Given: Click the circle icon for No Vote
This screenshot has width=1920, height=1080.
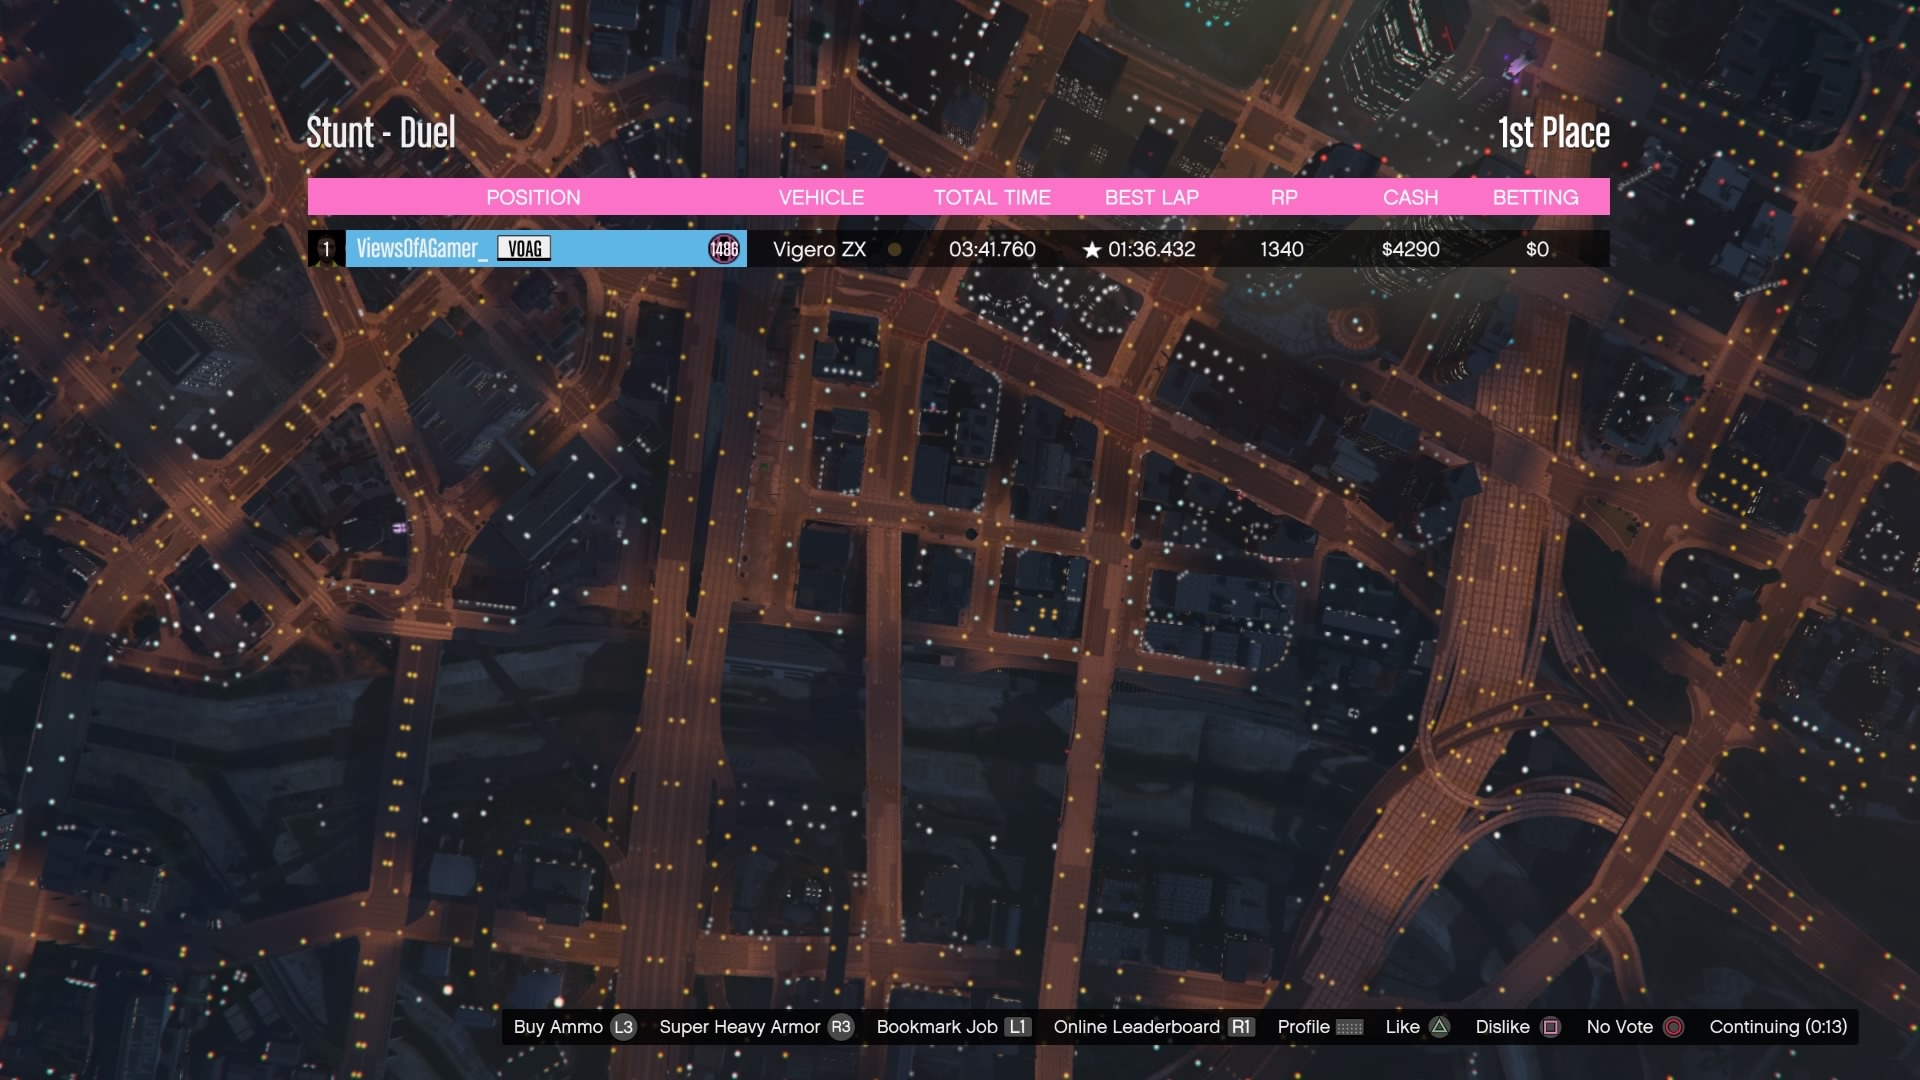Looking at the screenshot, I should (x=1674, y=1027).
